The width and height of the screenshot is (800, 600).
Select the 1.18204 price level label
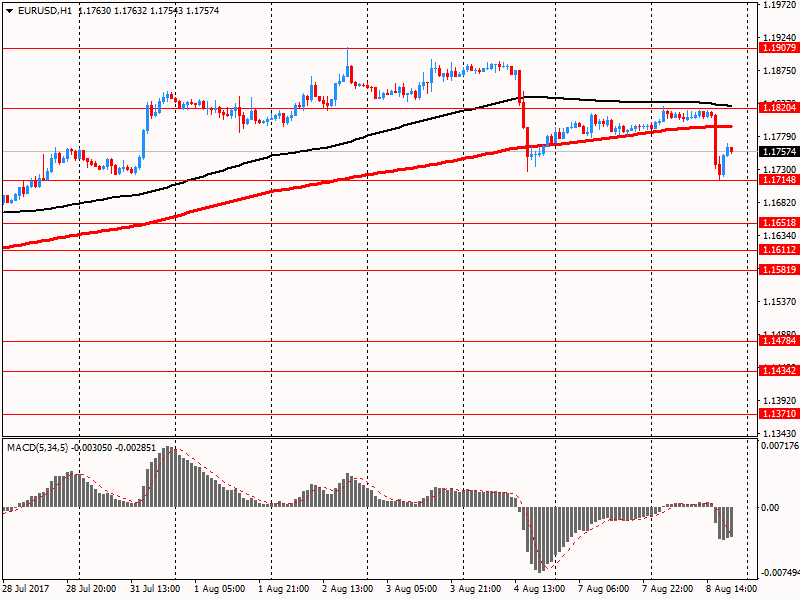click(779, 108)
